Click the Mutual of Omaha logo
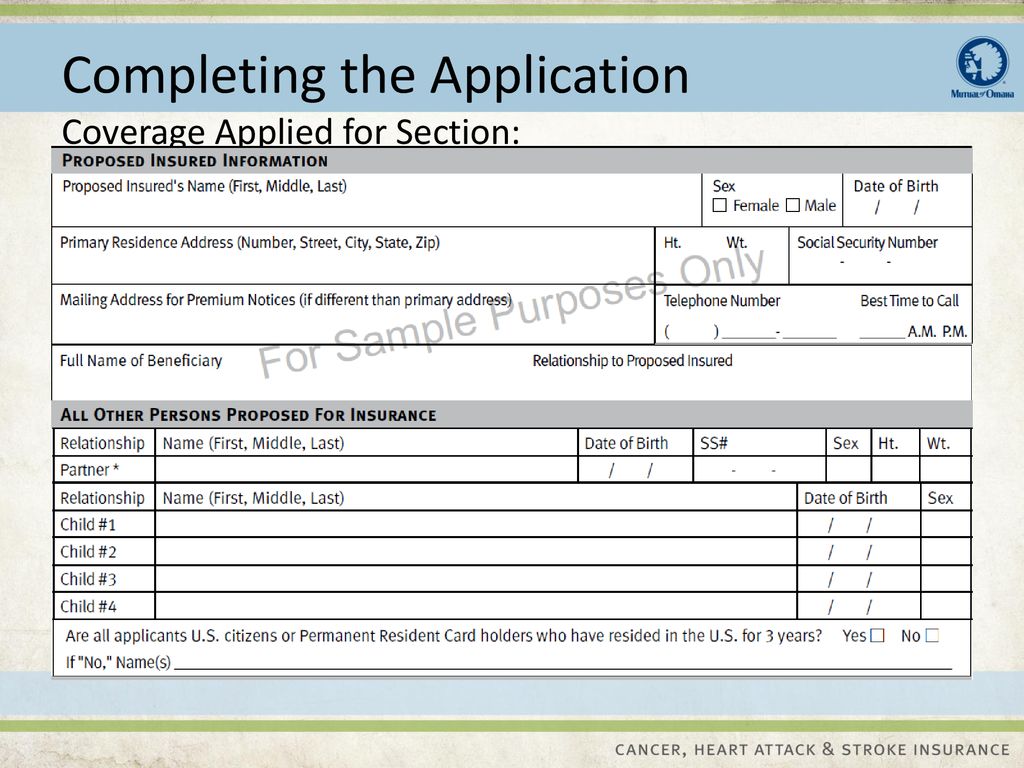 tap(982, 67)
